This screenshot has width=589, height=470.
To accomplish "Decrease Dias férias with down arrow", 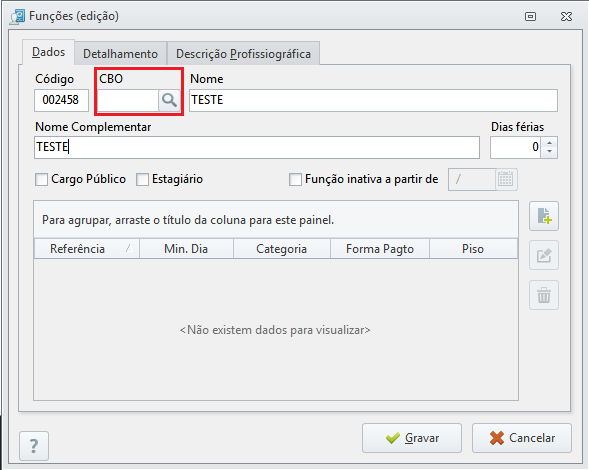I will [x=550, y=152].
